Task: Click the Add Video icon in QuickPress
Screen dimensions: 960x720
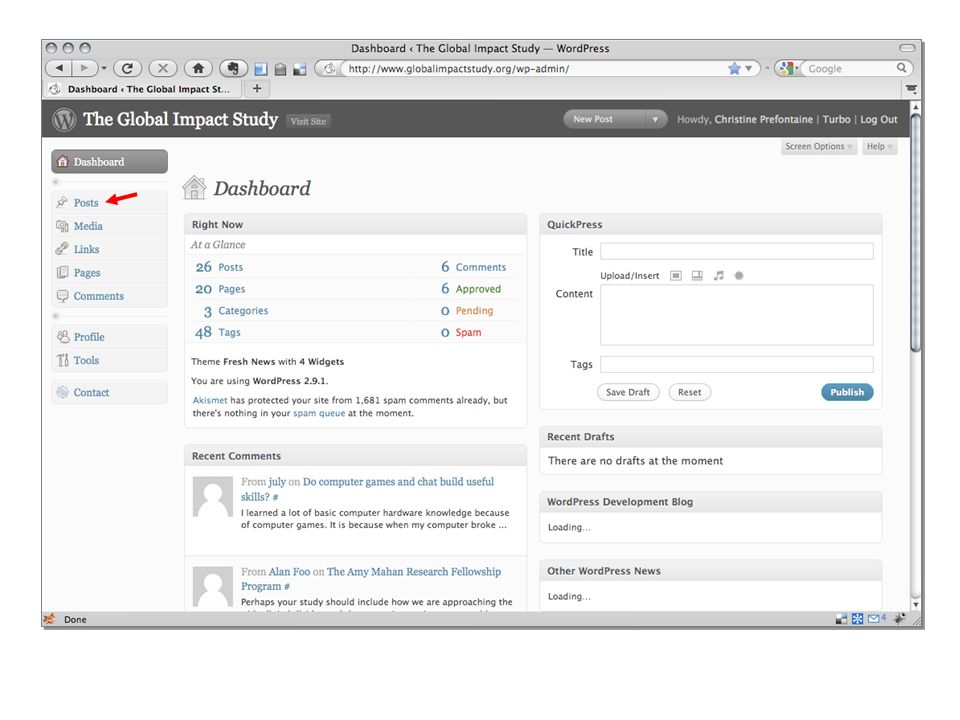Action: [697, 276]
